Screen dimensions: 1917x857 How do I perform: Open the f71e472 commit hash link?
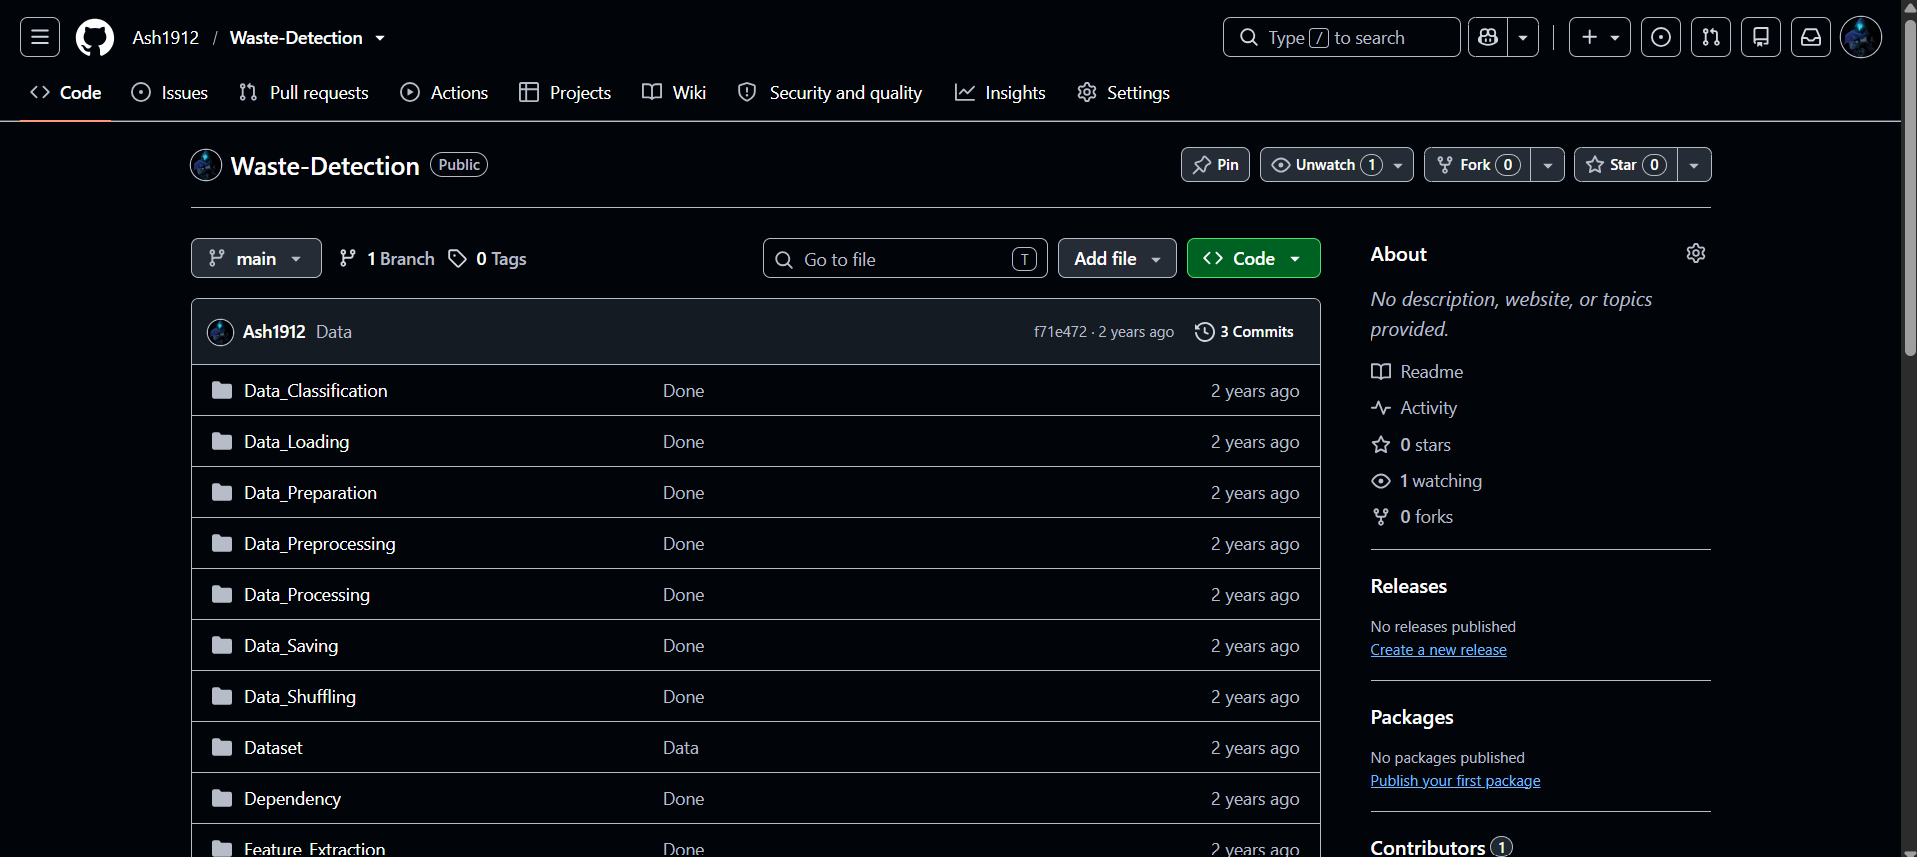(x=1060, y=332)
